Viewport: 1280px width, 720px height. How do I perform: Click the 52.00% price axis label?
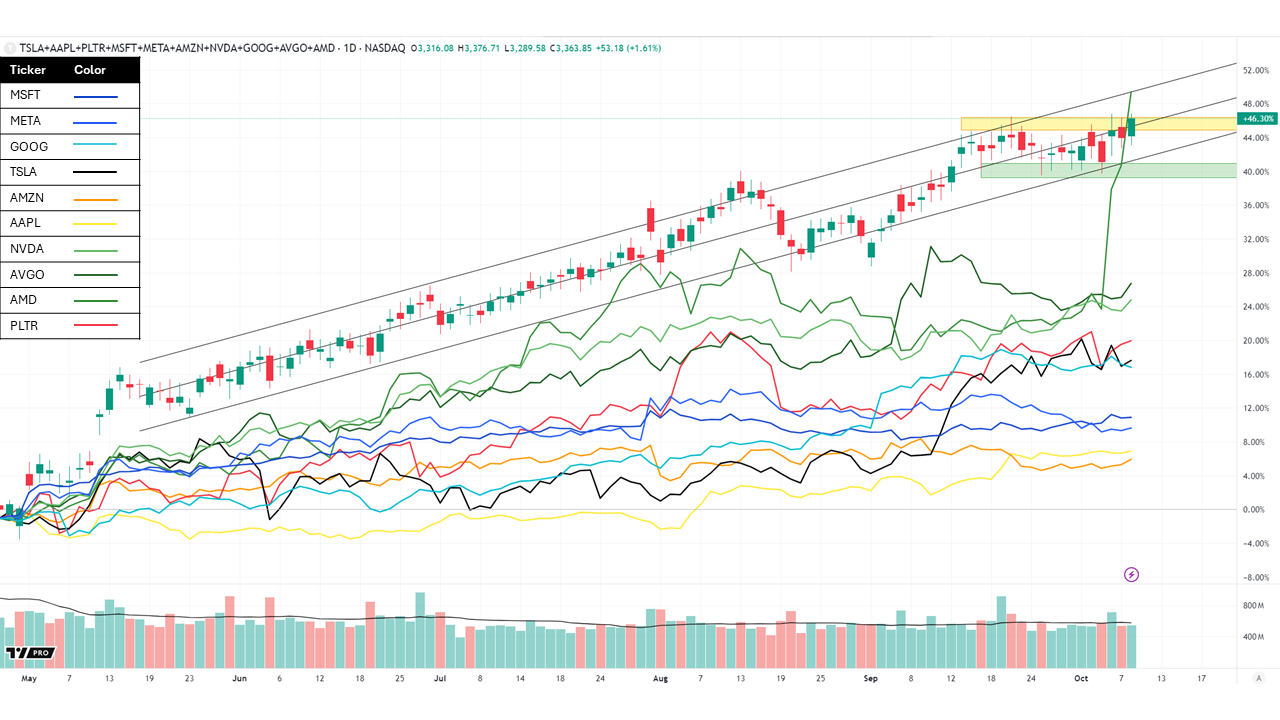(1256, 71)
